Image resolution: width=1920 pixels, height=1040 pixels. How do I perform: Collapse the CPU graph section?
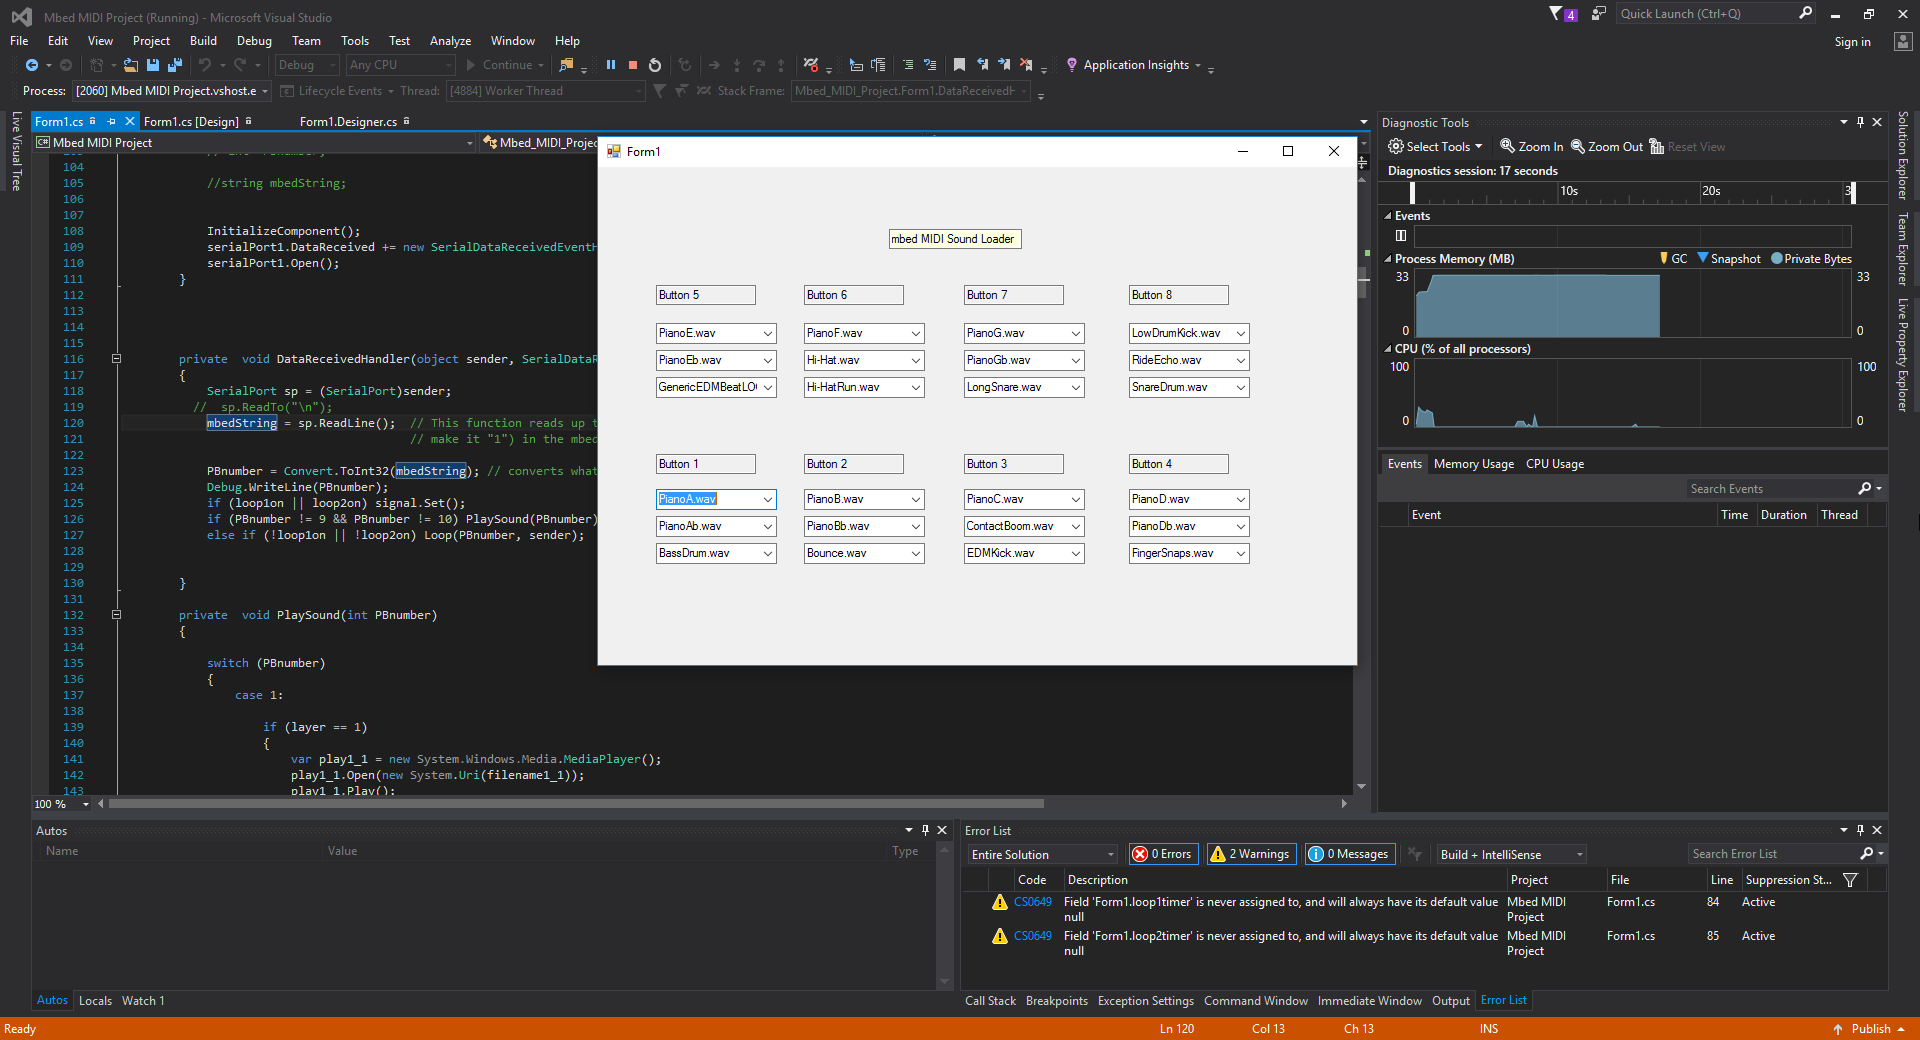point(1388,349)
